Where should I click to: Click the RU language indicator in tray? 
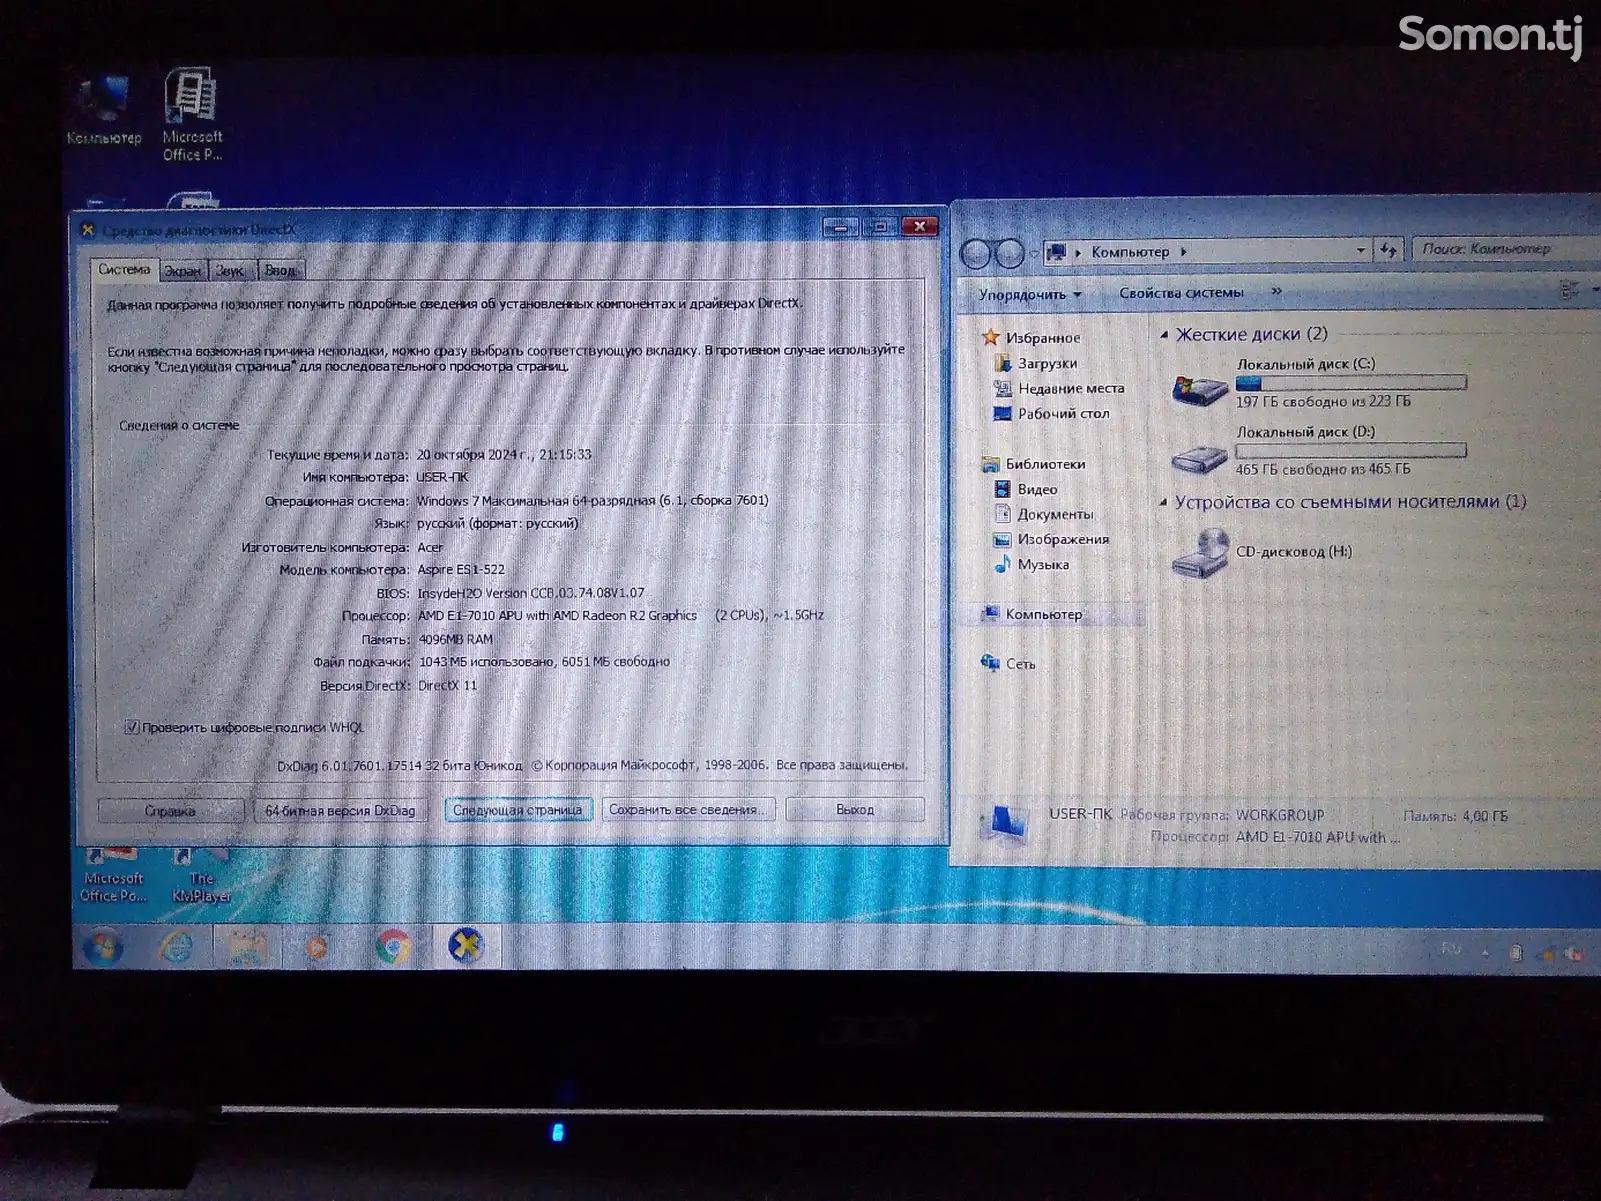1451,948
